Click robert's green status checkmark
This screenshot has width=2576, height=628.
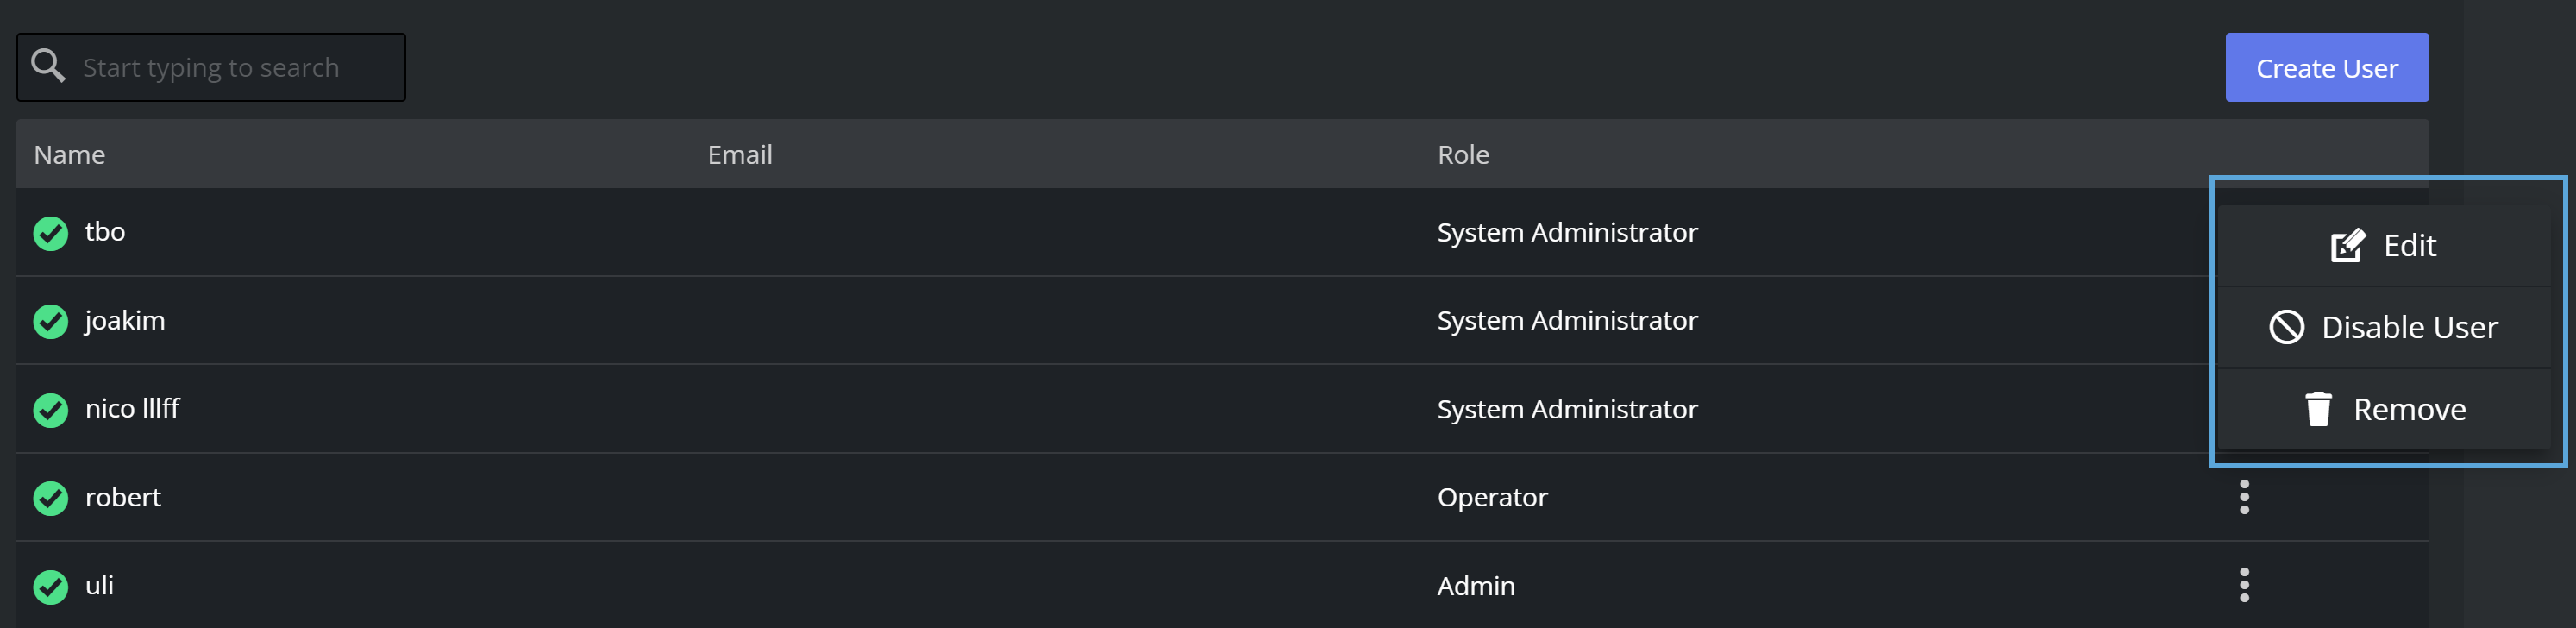click(51, 498)
